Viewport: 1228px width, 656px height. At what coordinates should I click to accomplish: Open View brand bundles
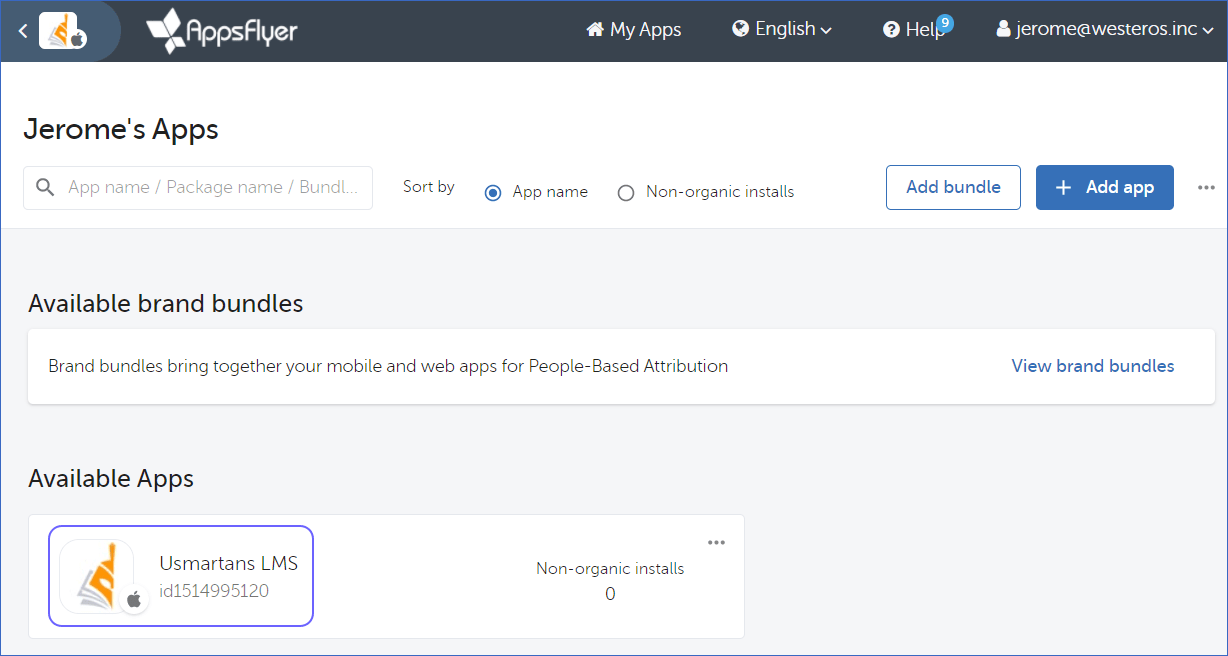click(1092, 366)
